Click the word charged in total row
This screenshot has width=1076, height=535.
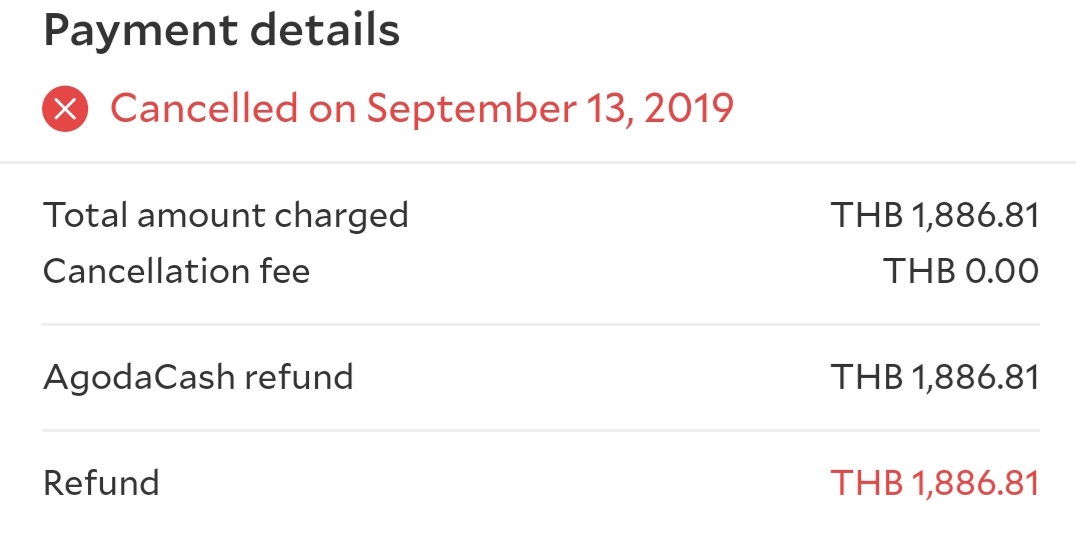[341, 216]
